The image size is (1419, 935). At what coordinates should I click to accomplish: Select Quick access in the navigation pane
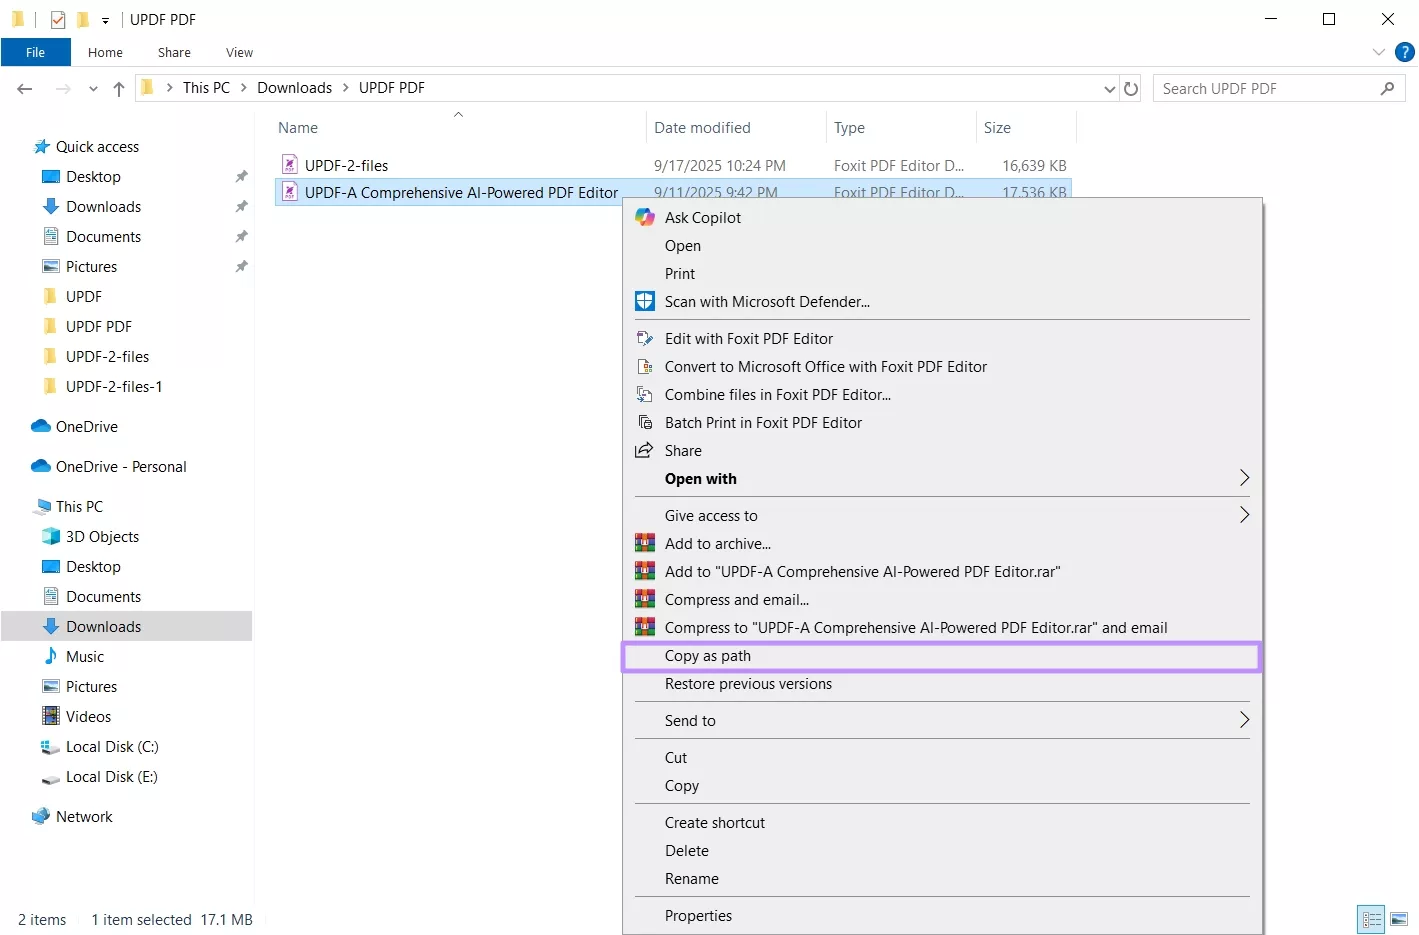pos(97,147)
